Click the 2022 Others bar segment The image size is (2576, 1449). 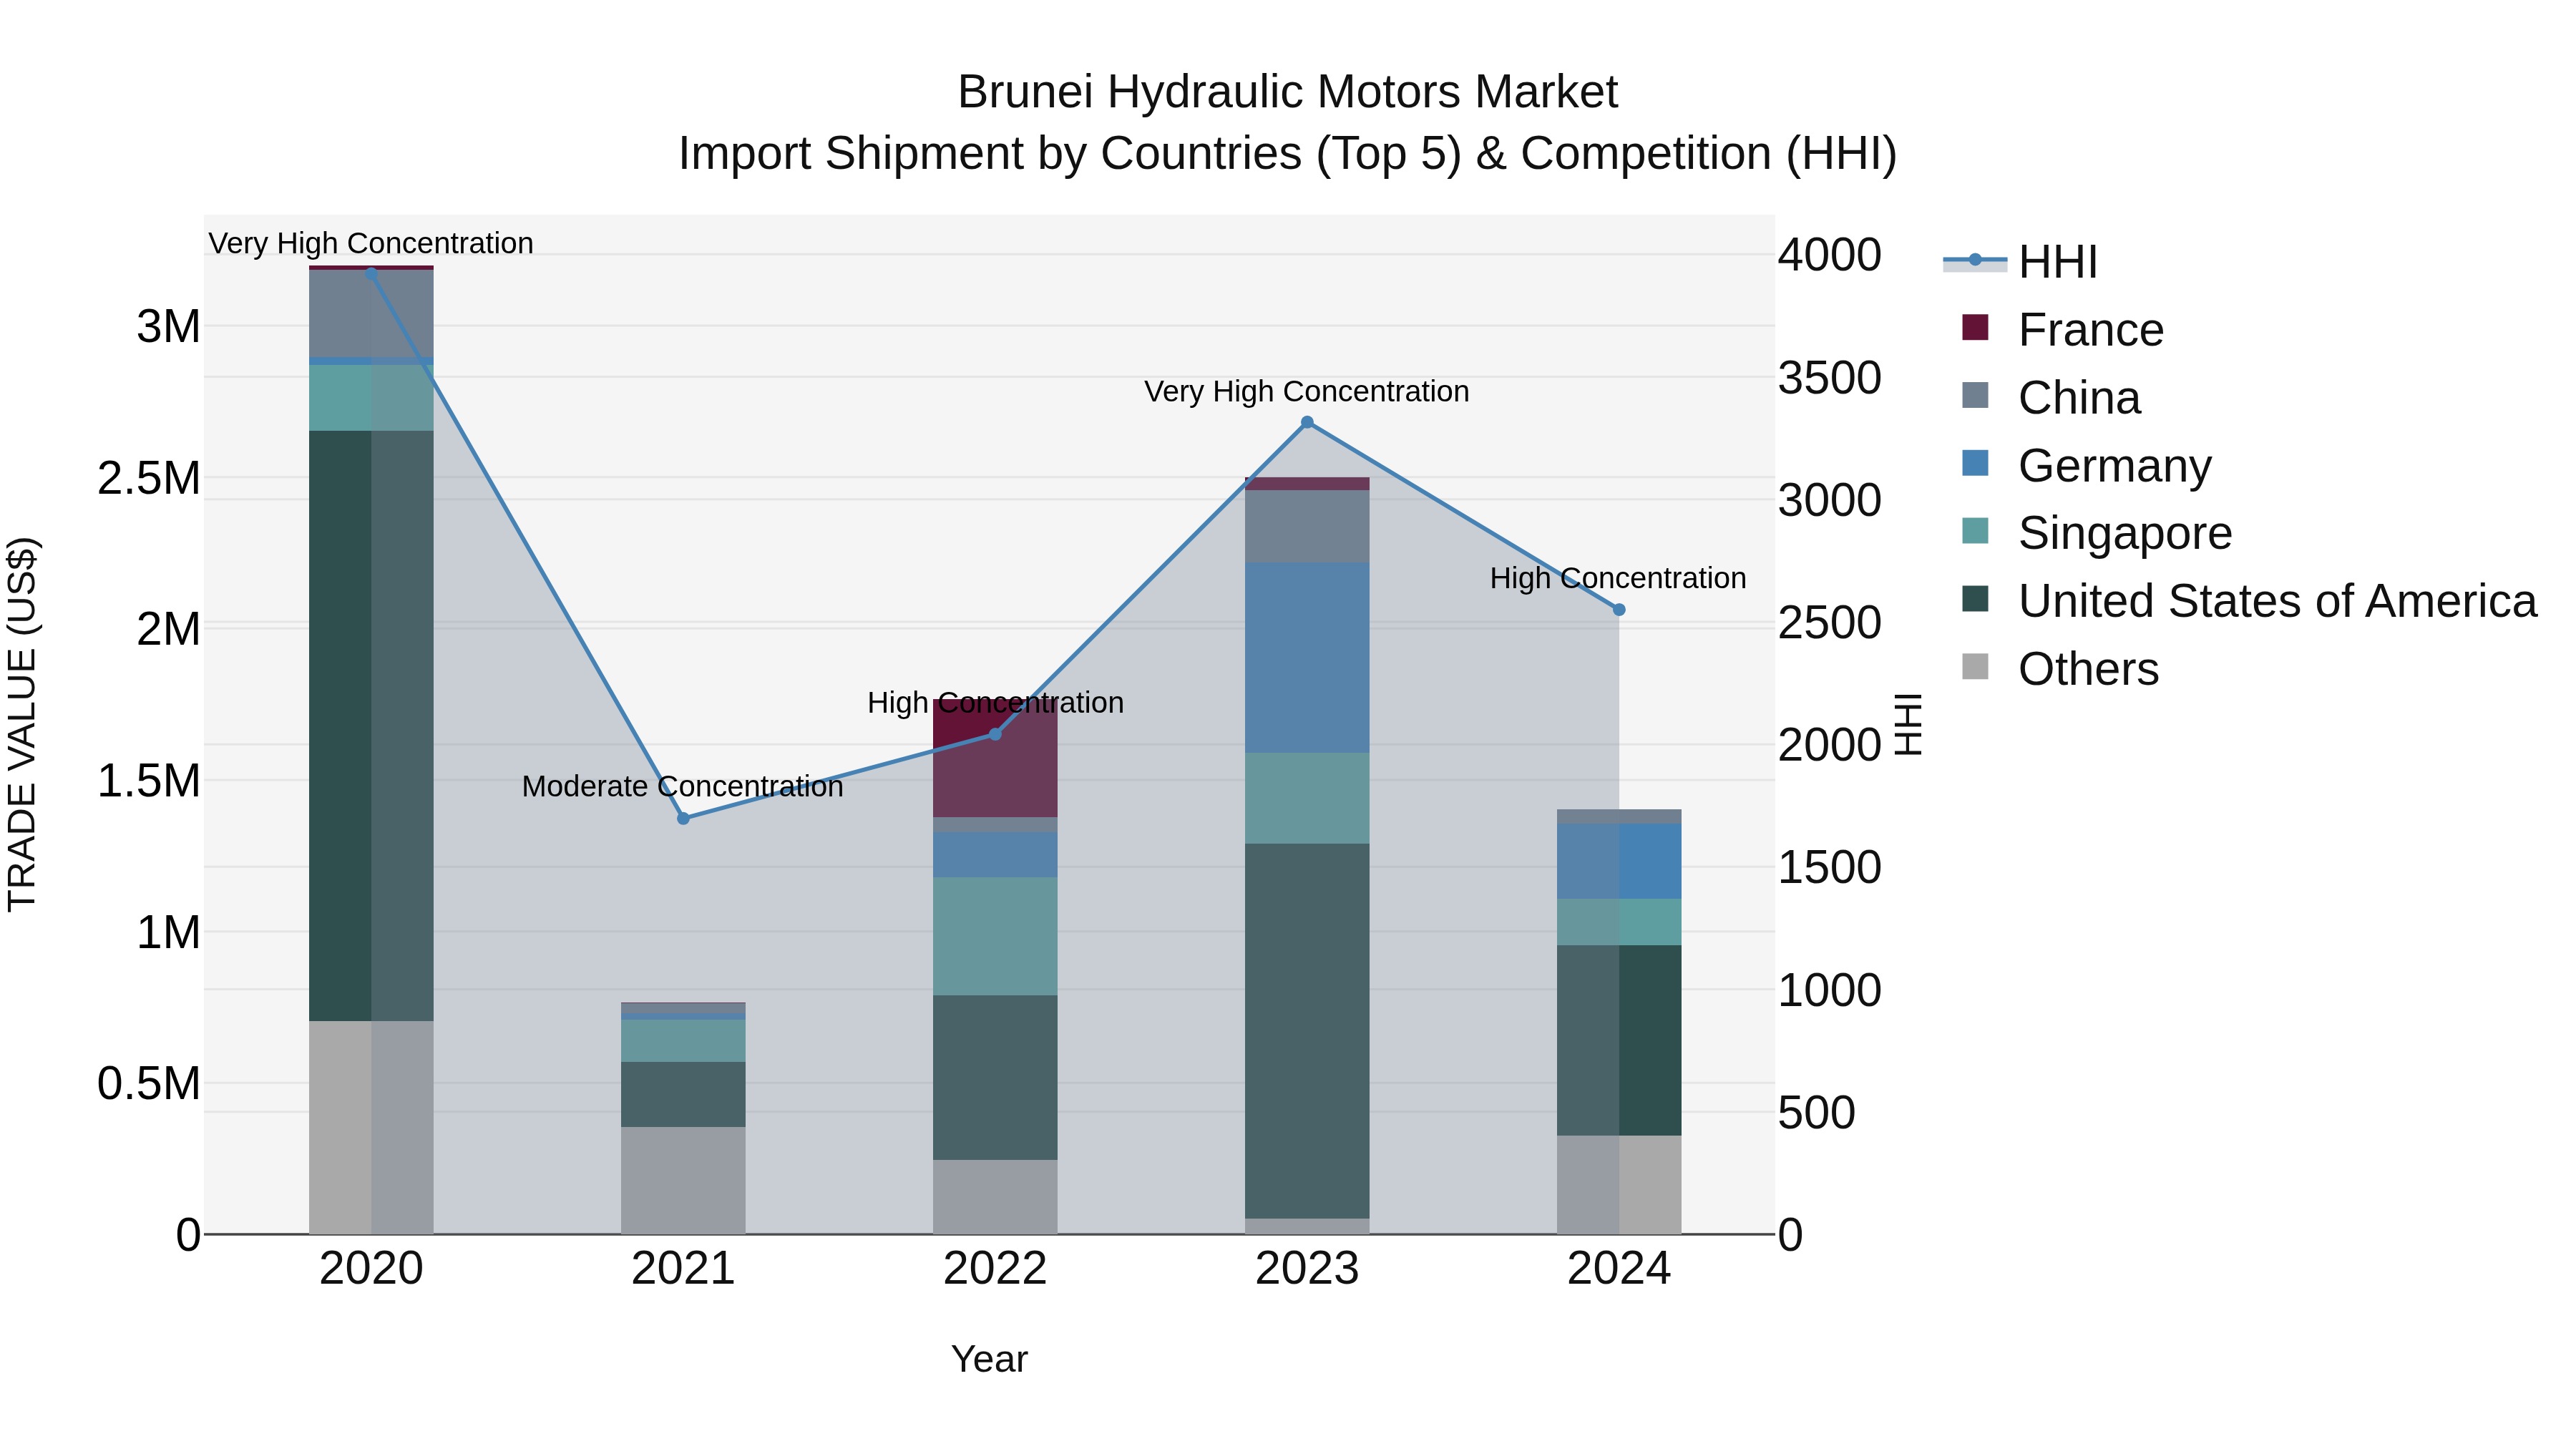[995, 1197]
